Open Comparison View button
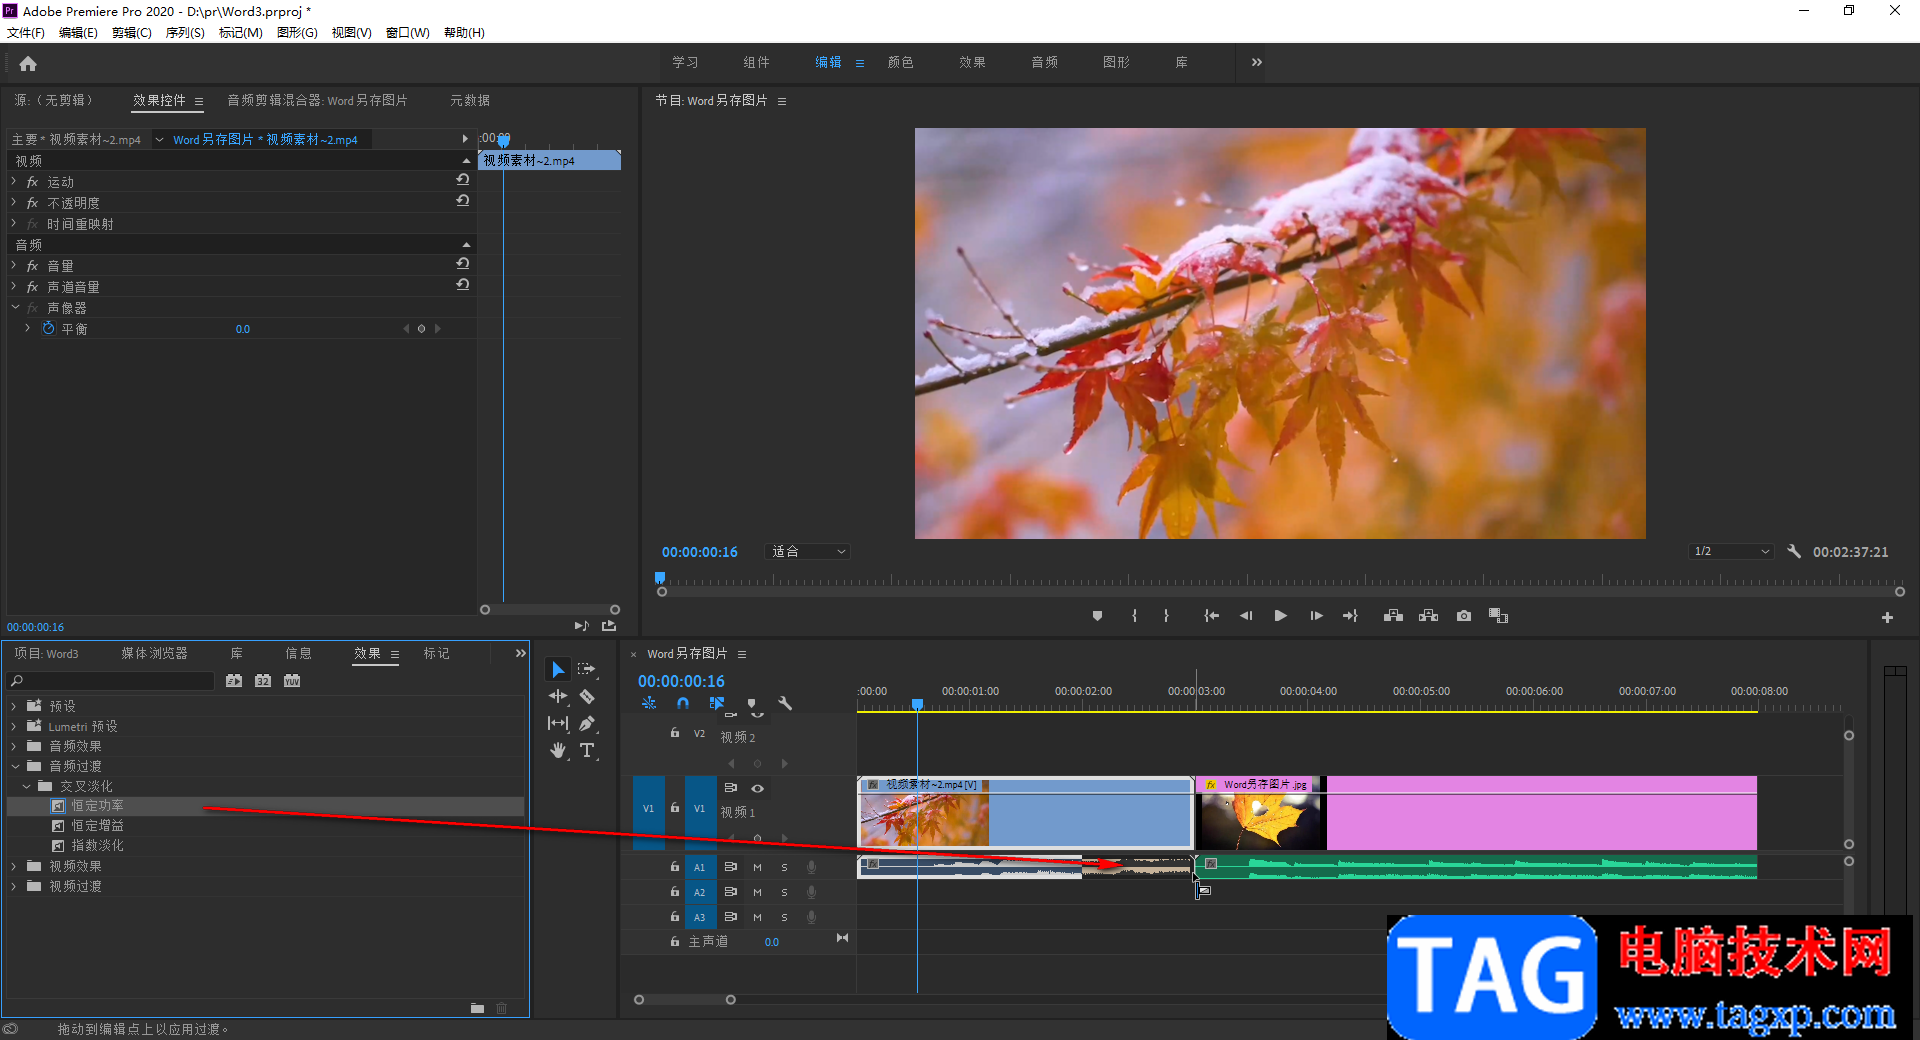Image resolution: width=1920 pixels, height=1040 pixels. click(x=1498, y=616)
